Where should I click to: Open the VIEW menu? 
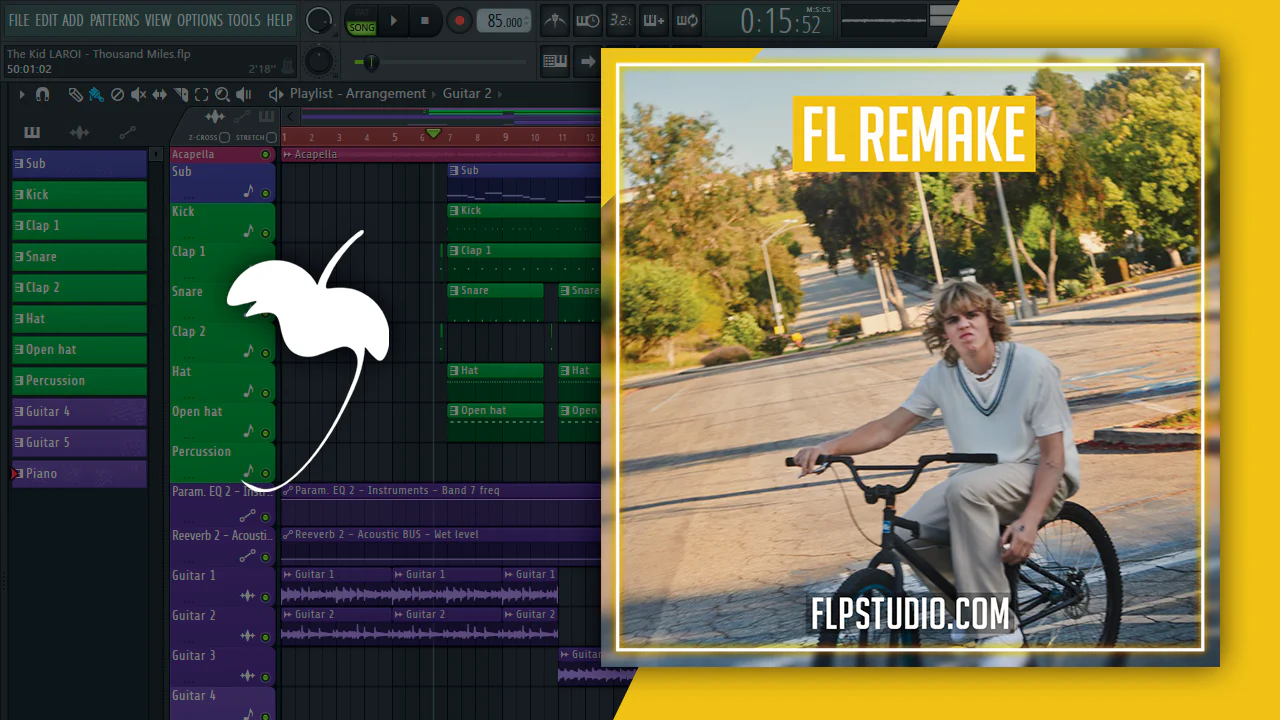coord(158,20)
